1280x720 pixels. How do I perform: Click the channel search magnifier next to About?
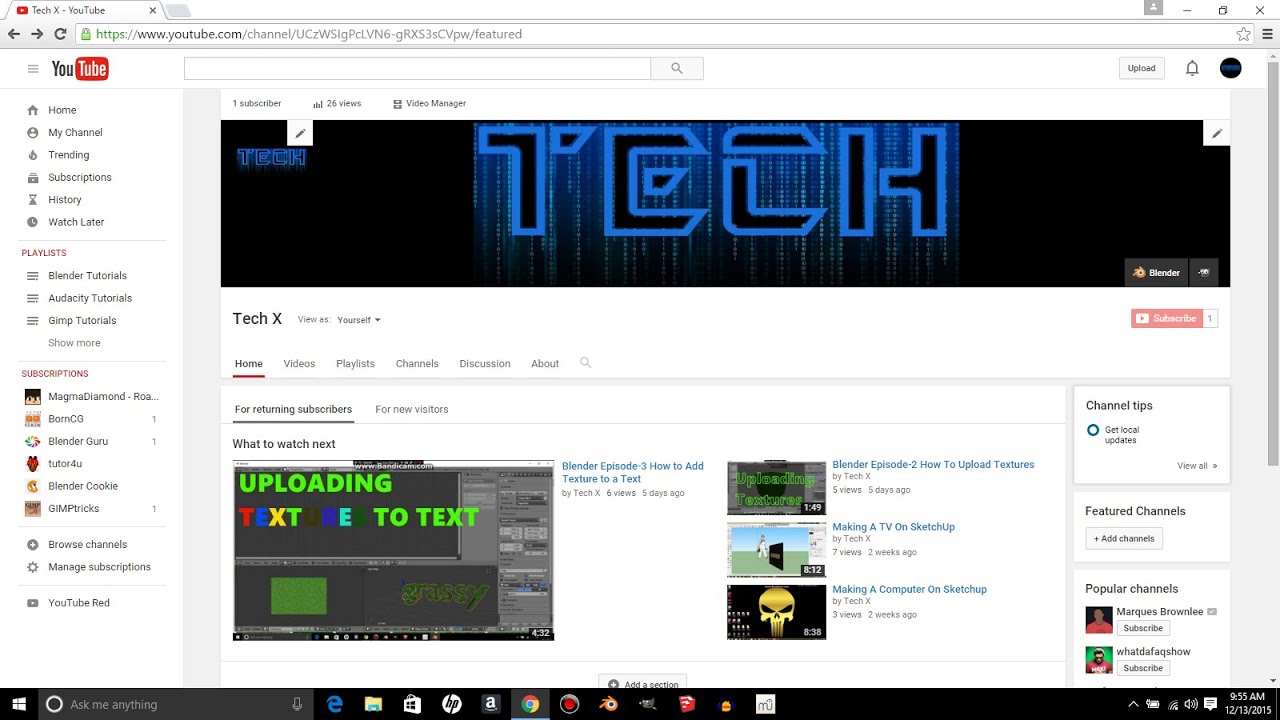point(586,363)
